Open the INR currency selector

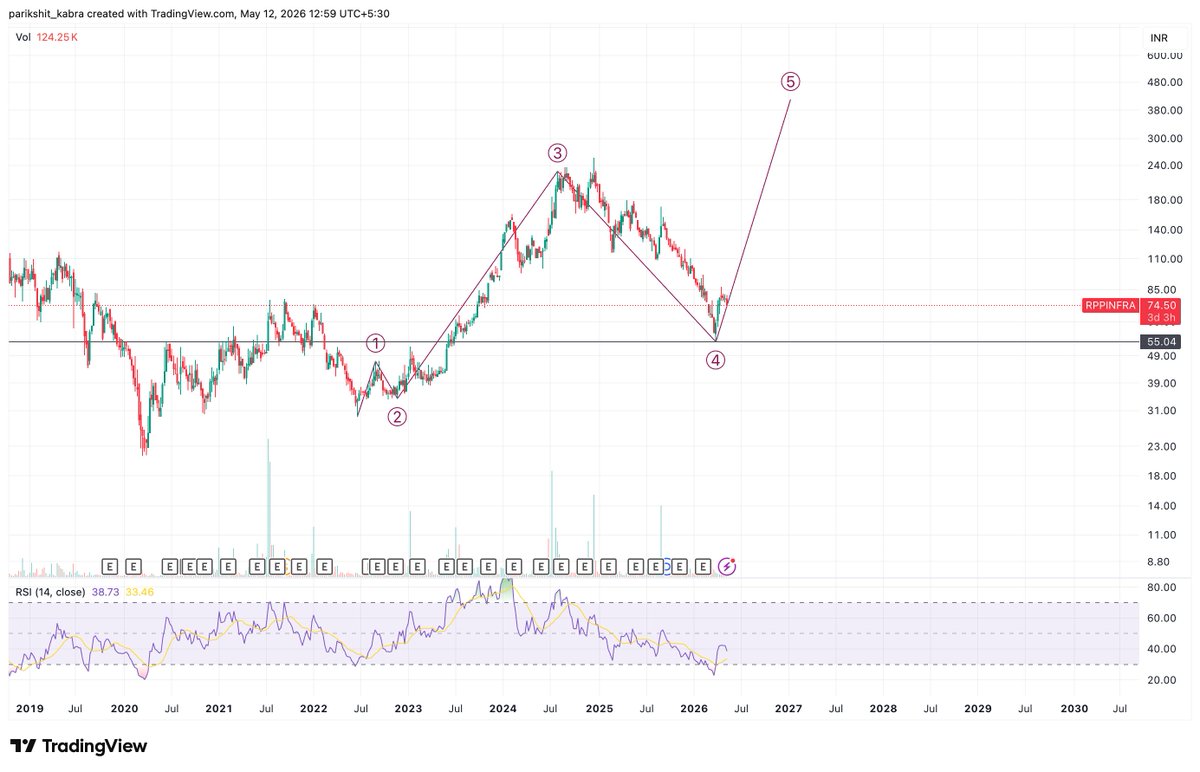pos(1159,38)
